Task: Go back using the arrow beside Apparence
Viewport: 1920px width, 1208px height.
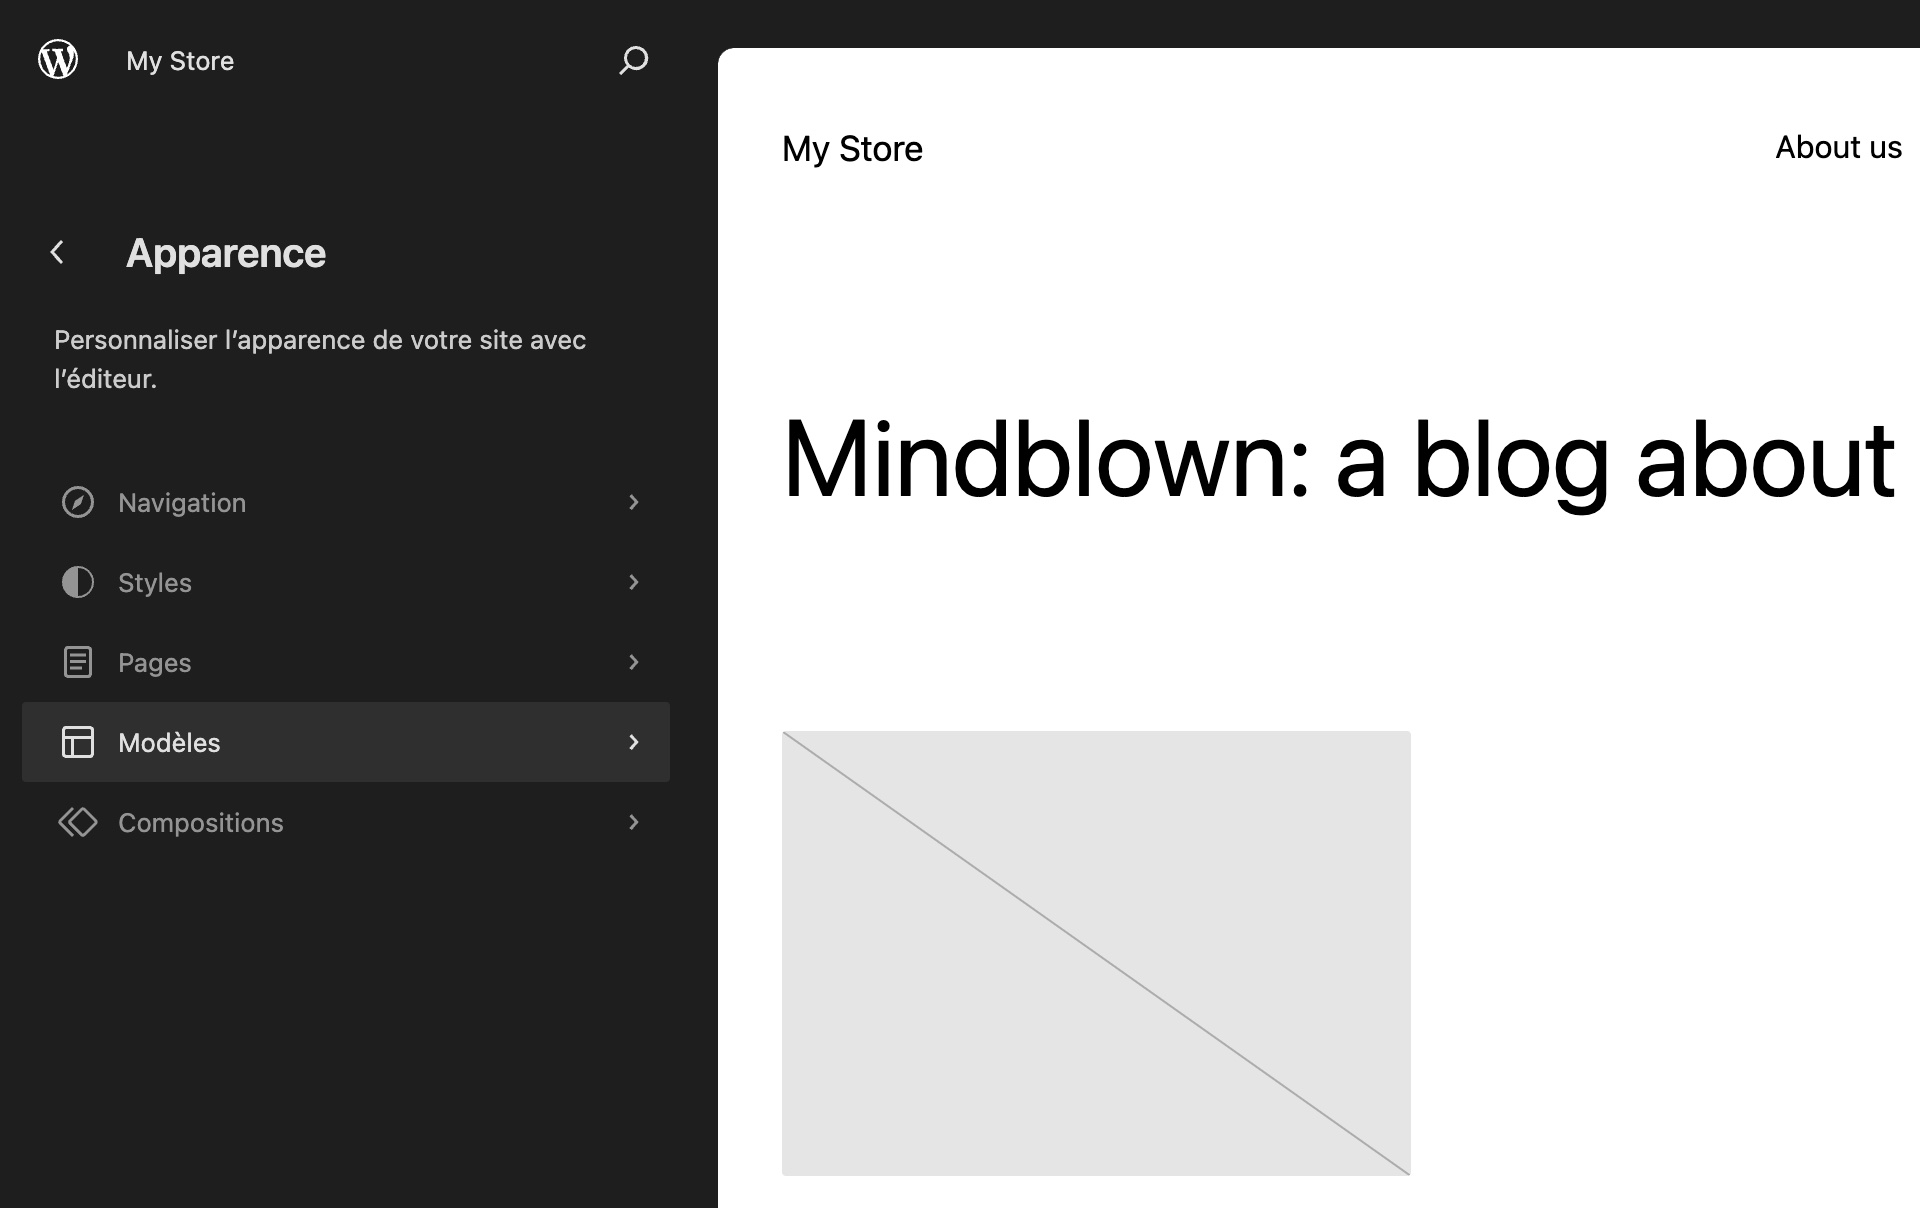Action: 58,253
